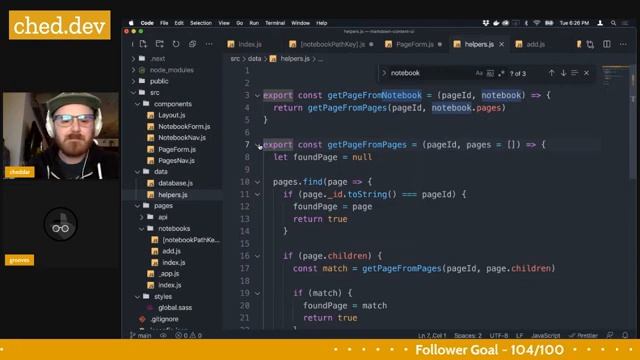The width and height of the screenshot is (640, 360).
Task: Open editor more actions ellipsis
Action: point(623,44)
